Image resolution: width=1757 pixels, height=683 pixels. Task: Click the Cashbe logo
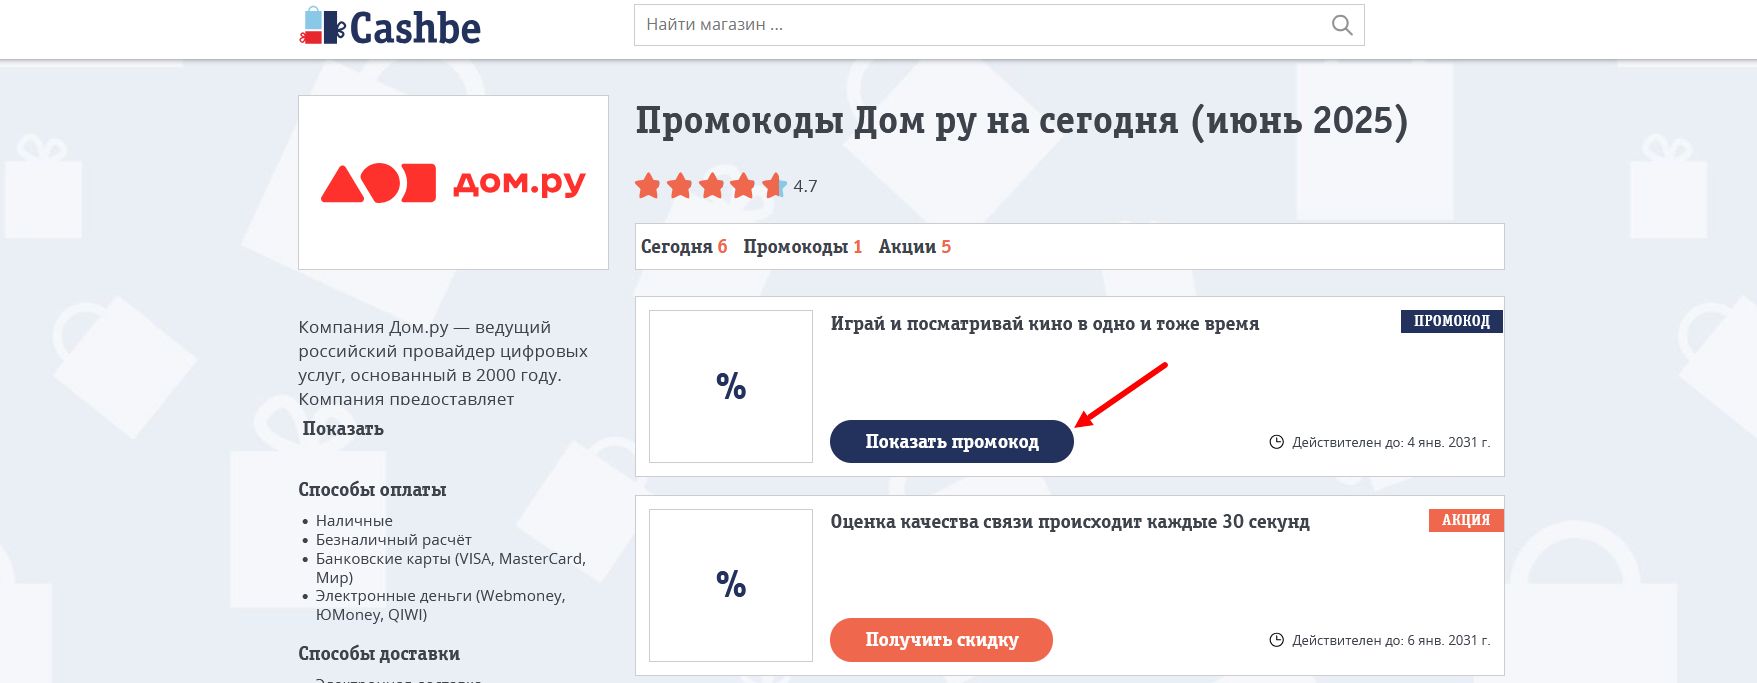tap(390, 26)
